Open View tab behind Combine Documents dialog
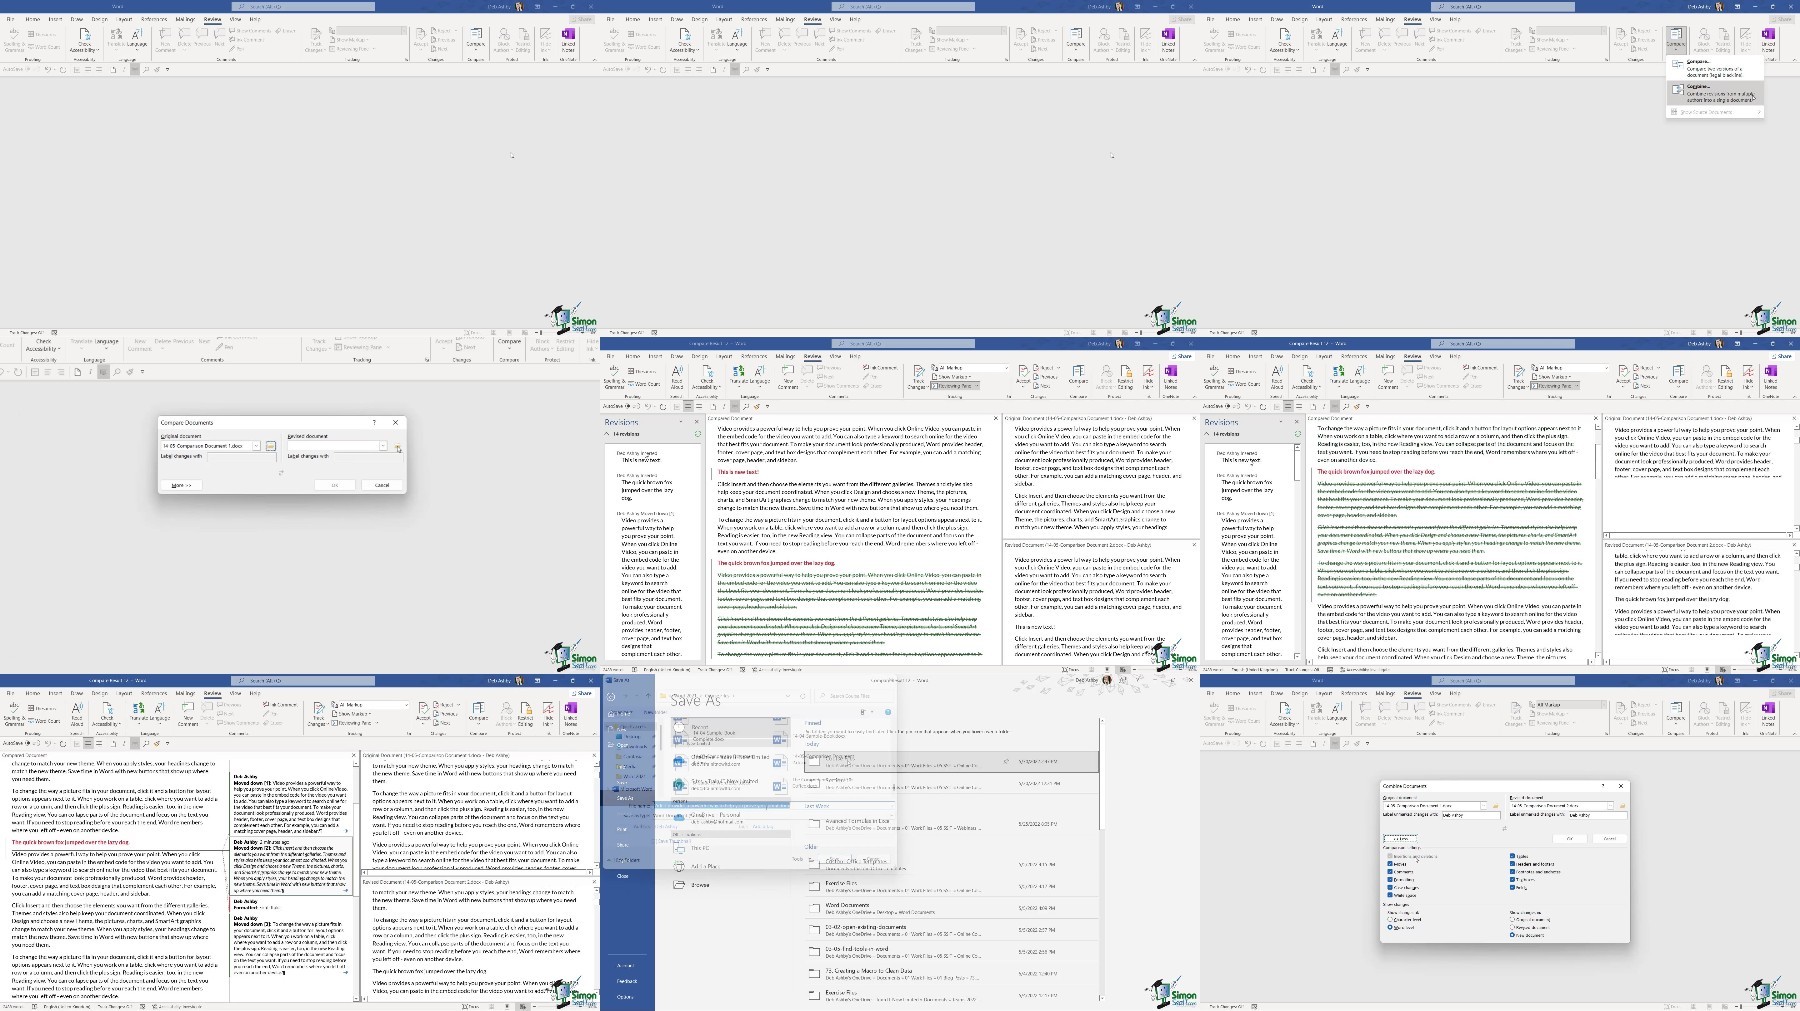 tap(1435, 693)
